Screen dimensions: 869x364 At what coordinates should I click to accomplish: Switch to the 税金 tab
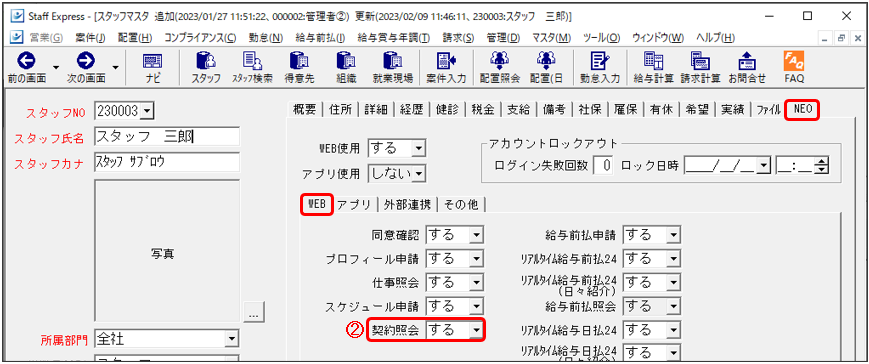coord(481,110)
